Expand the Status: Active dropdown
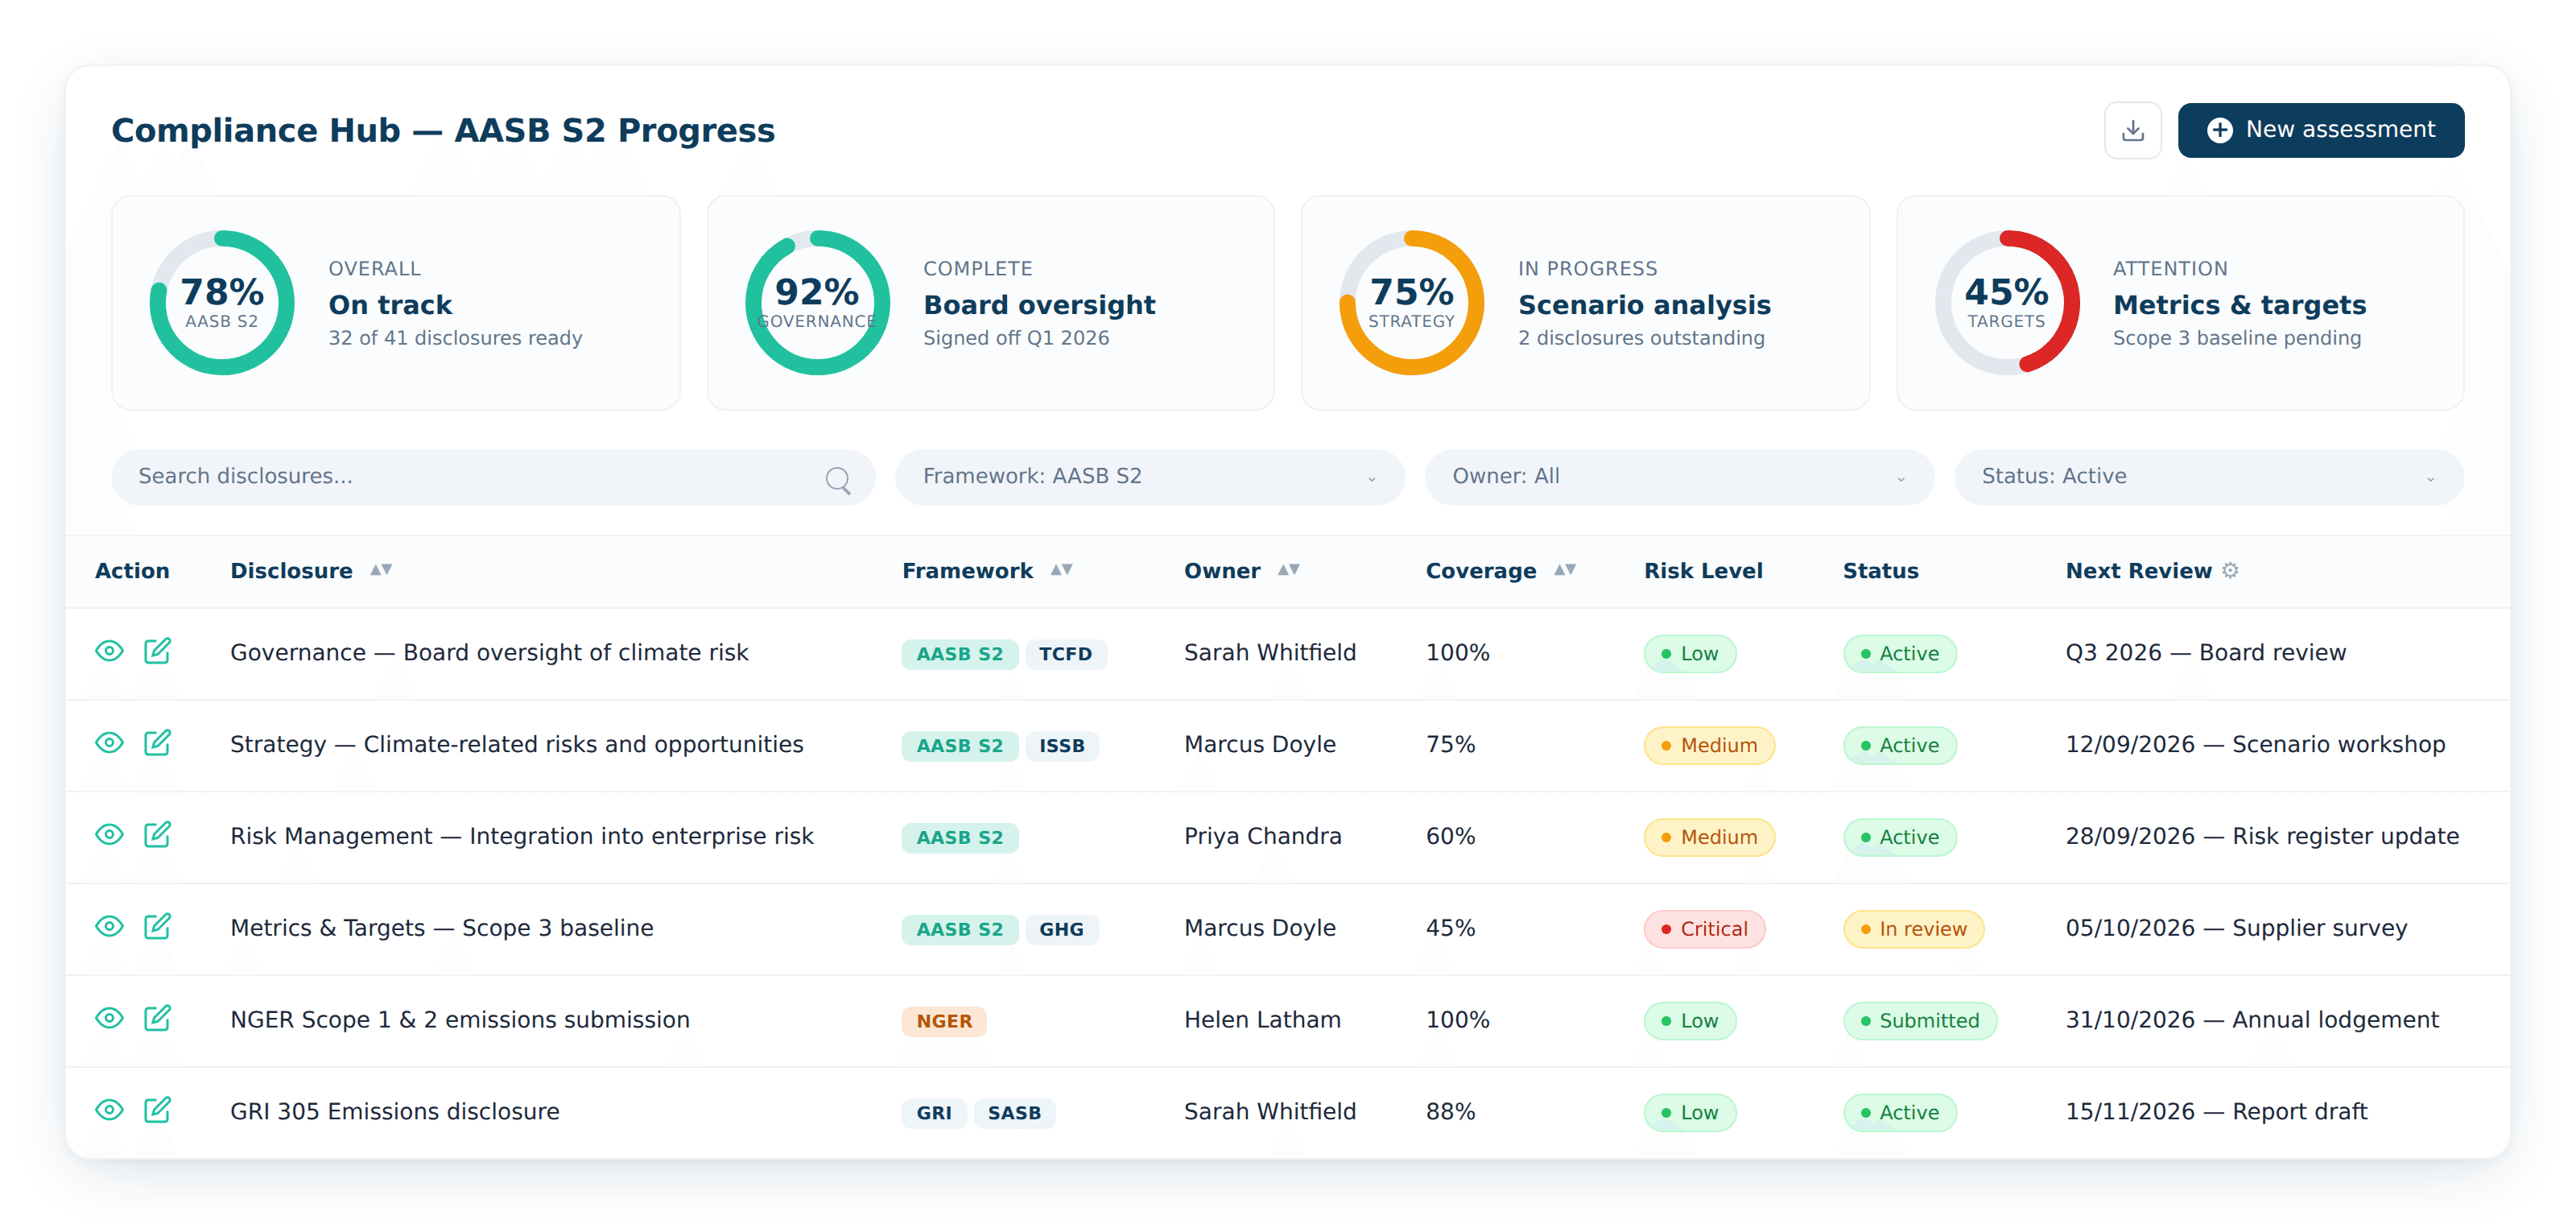This screenshot has width=2576, height=1224. click(x=2208, y=477)
